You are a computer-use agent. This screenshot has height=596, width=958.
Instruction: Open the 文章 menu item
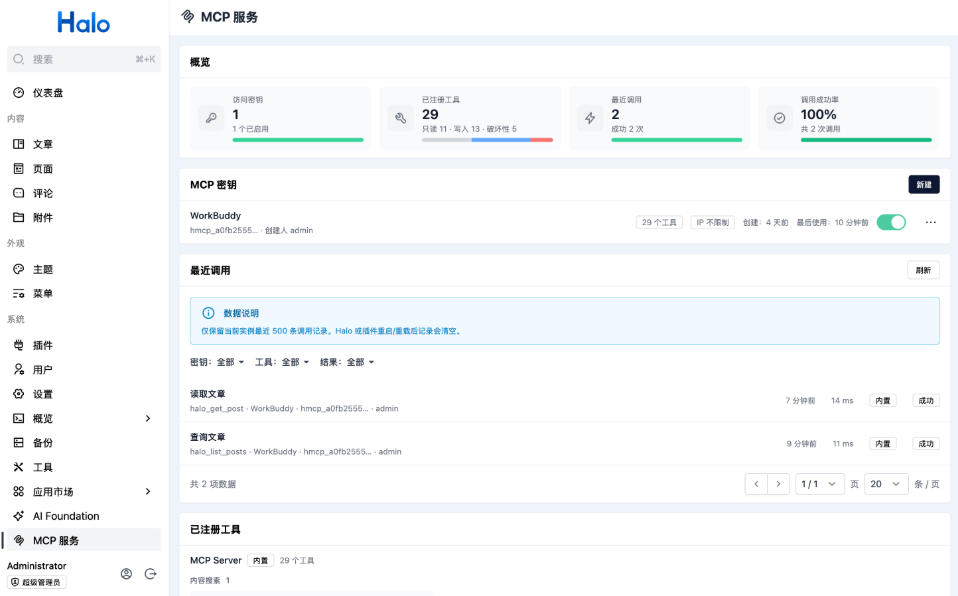coord(84,144)
